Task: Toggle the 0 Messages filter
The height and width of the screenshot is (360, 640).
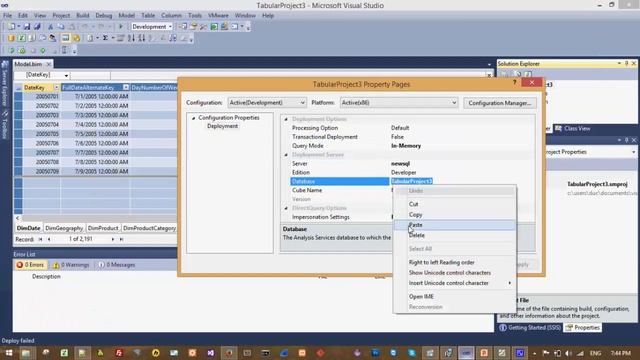Action: 117,265
